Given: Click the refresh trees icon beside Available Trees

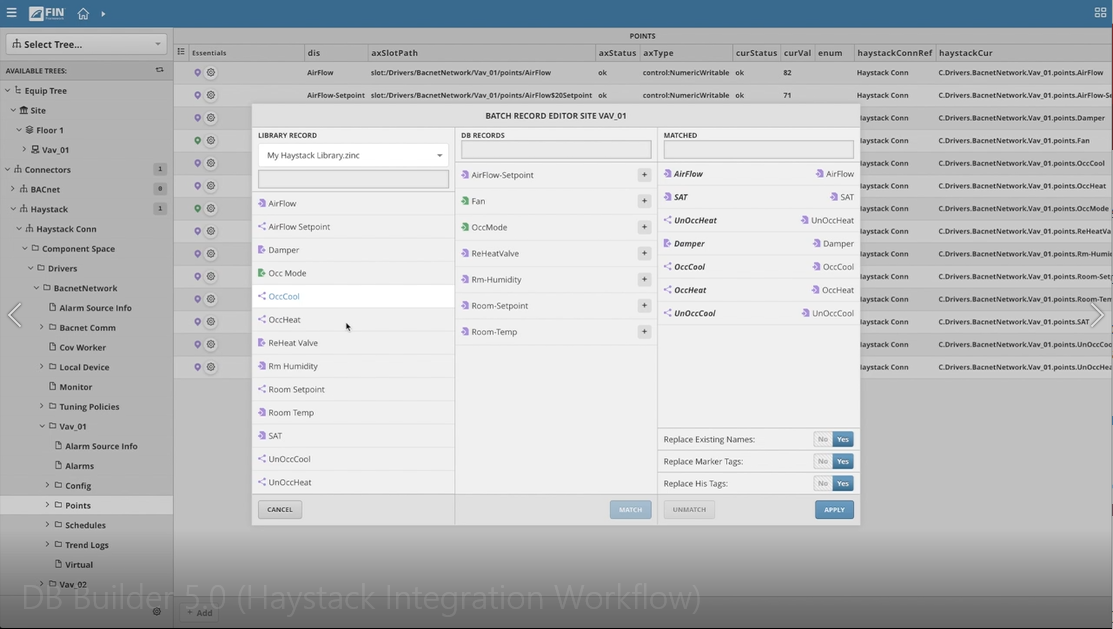Looking at the screenshot, I should [x=160, y=70].
